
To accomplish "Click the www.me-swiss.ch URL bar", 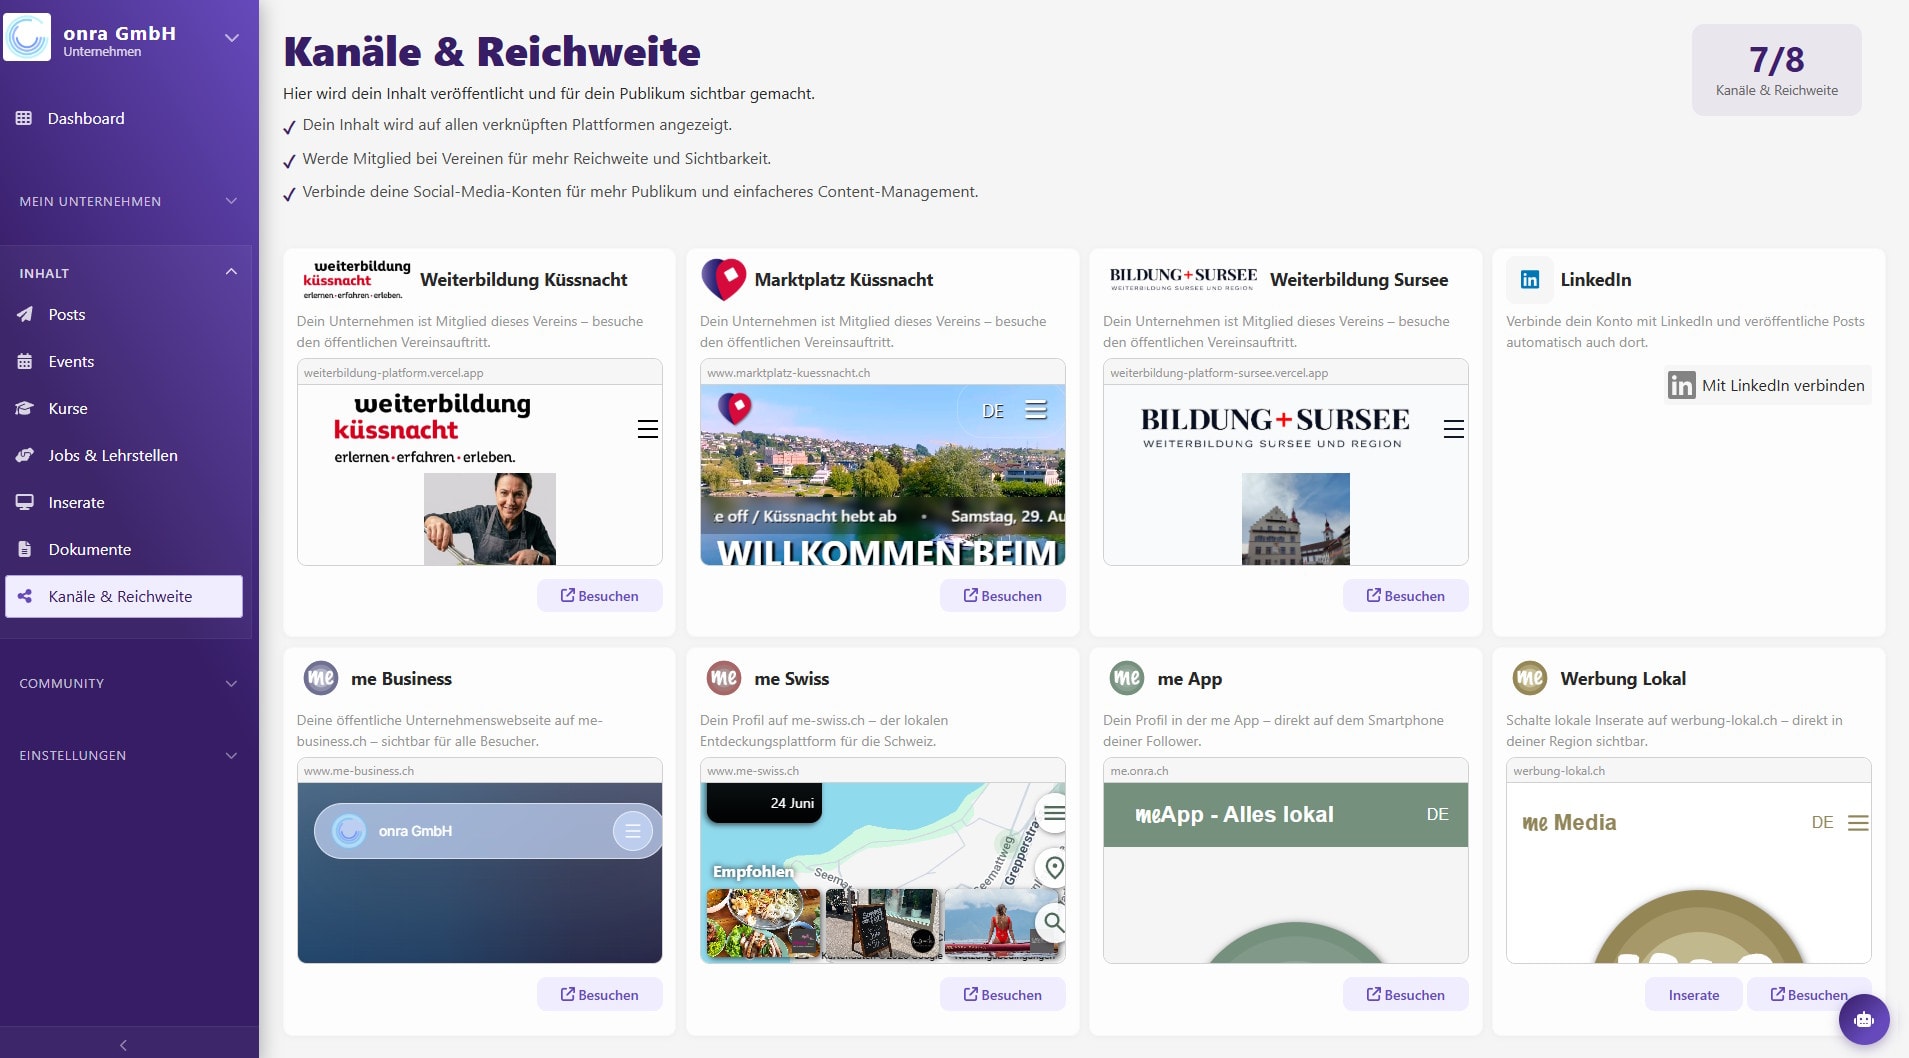I will pyautogui.click(x=883, y=770).
